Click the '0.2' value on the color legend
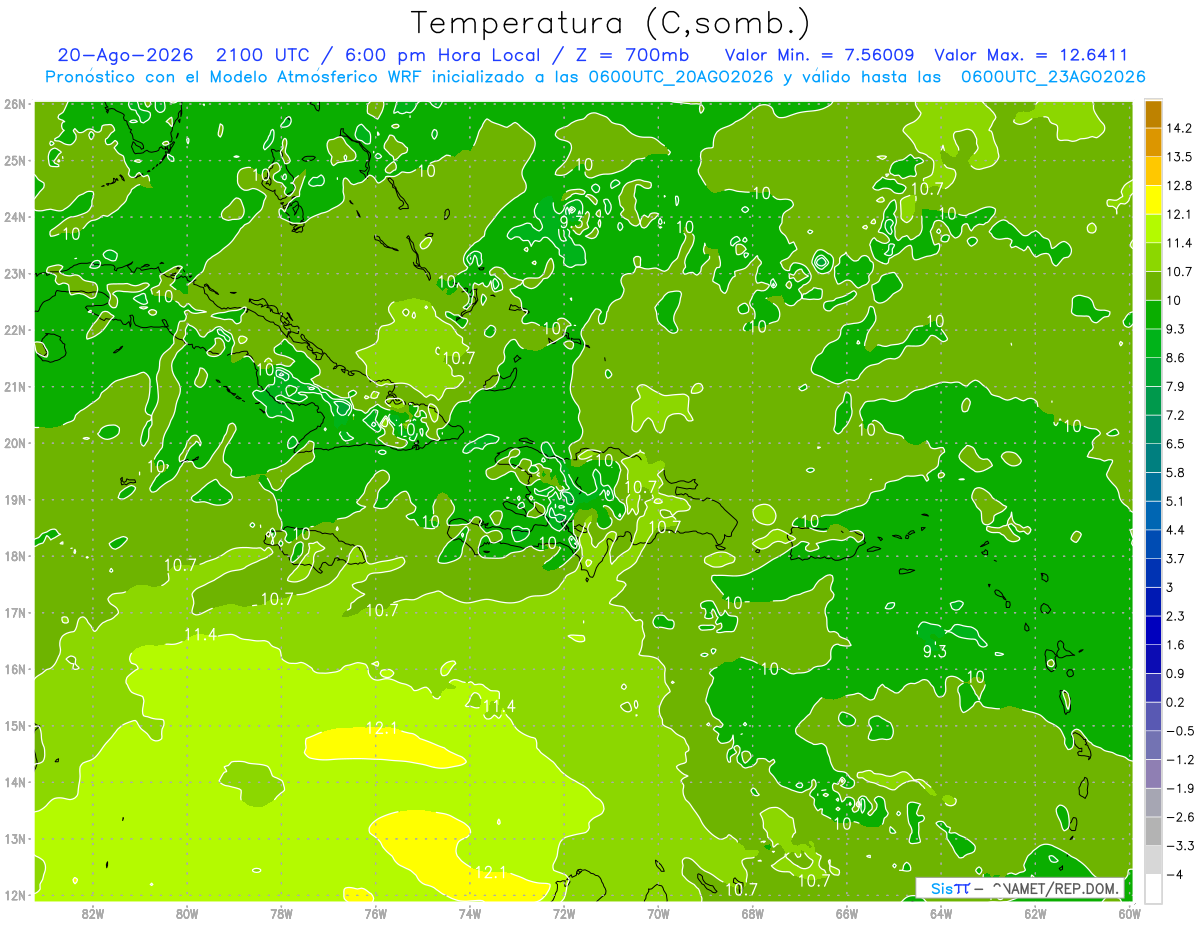The height and width of the screenshot is (927, 1200). (1177, 702)
